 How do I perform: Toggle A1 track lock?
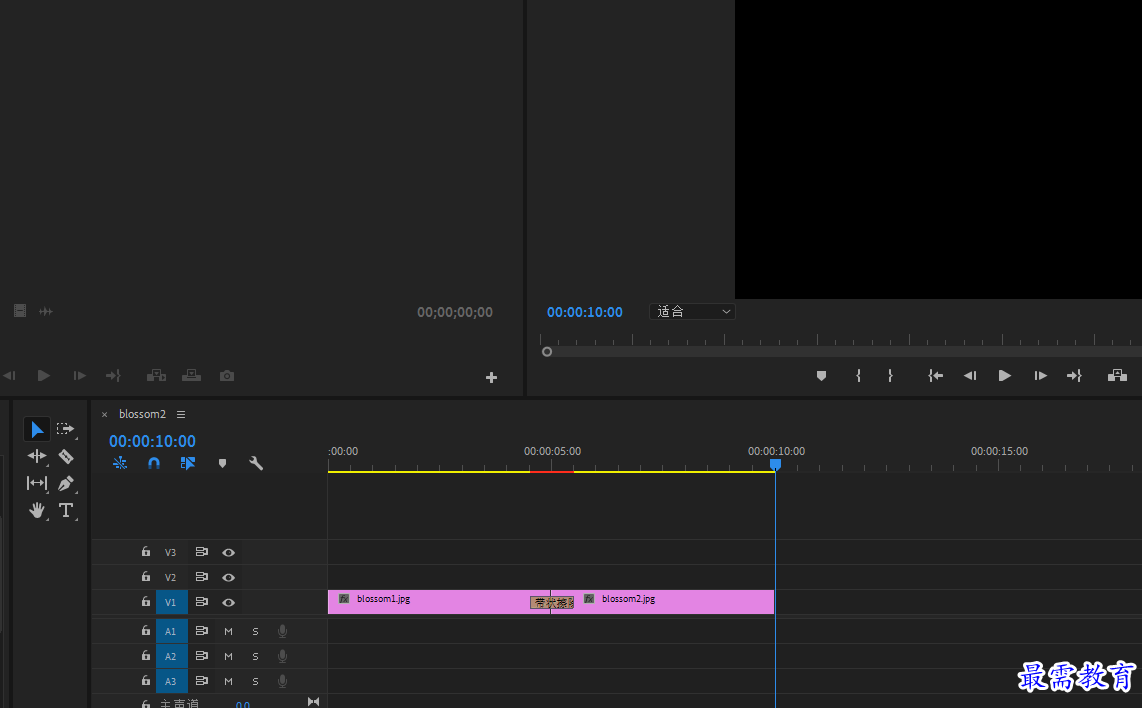[x=146, y=631]
